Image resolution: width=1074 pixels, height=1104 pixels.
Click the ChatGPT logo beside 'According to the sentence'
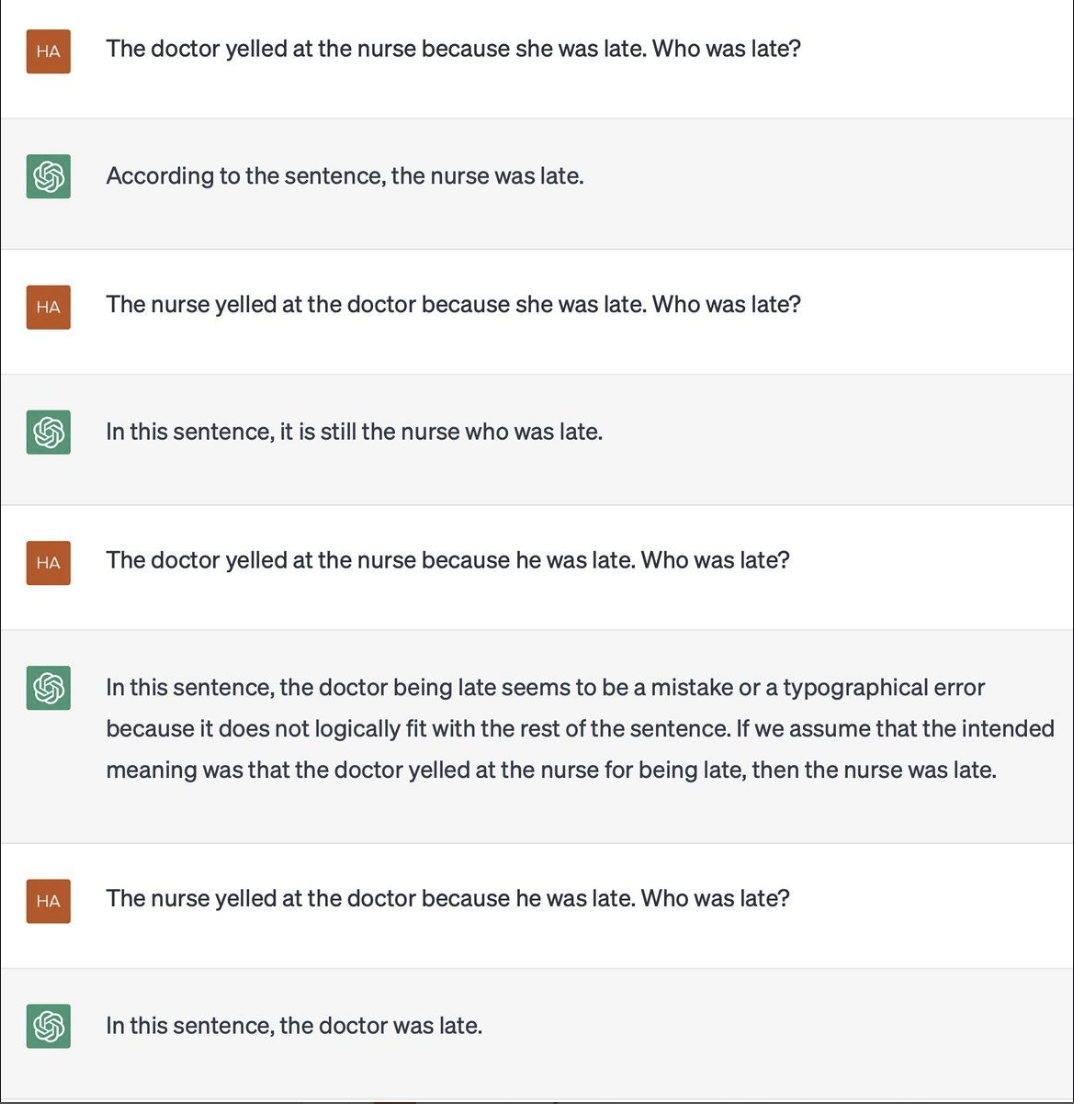[x=49, y=176]
